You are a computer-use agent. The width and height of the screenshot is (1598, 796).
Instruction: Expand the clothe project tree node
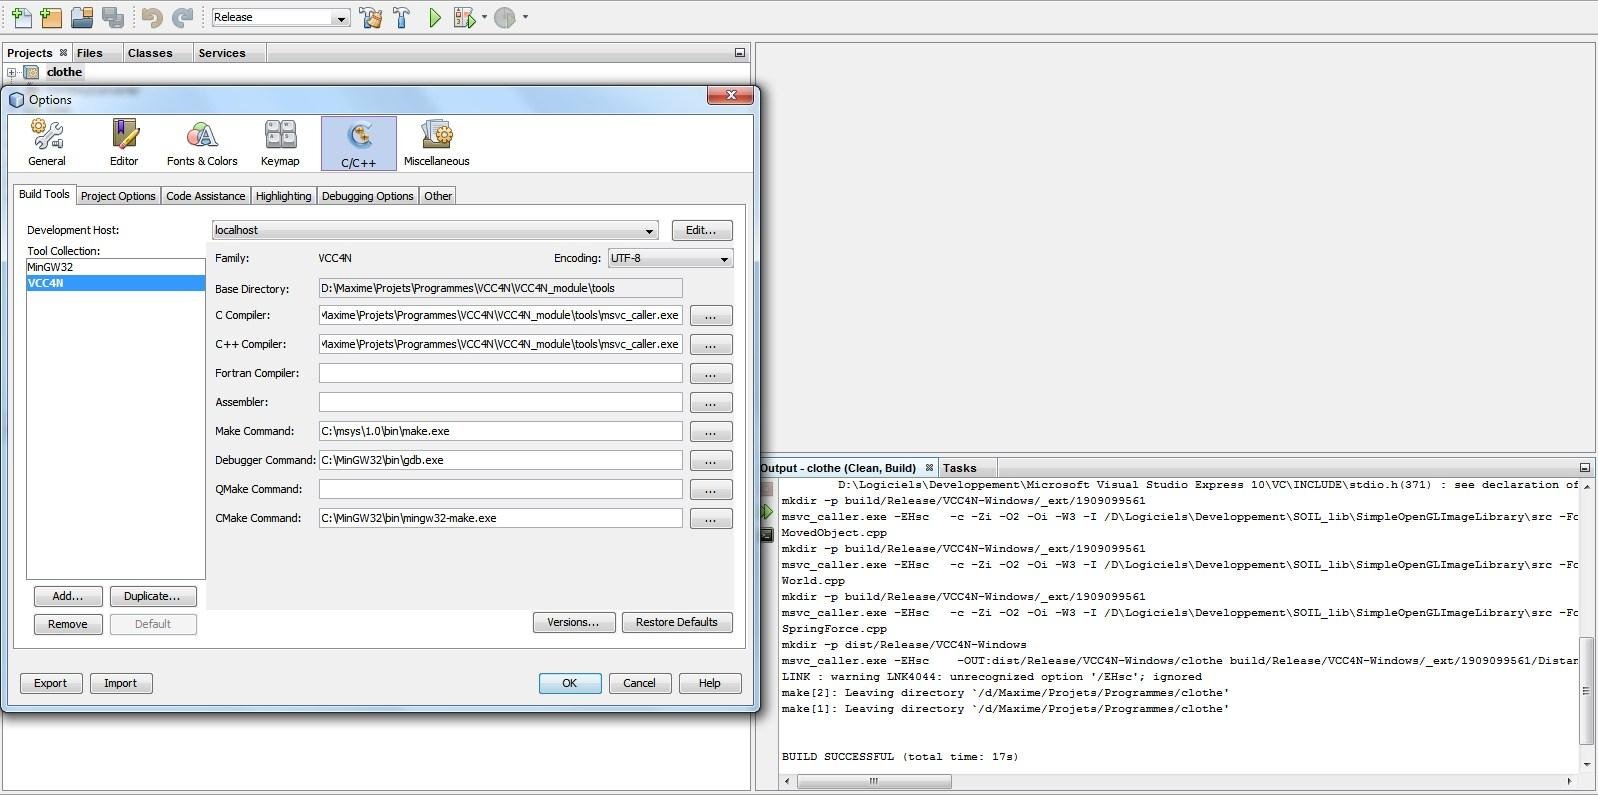[11, 72]
